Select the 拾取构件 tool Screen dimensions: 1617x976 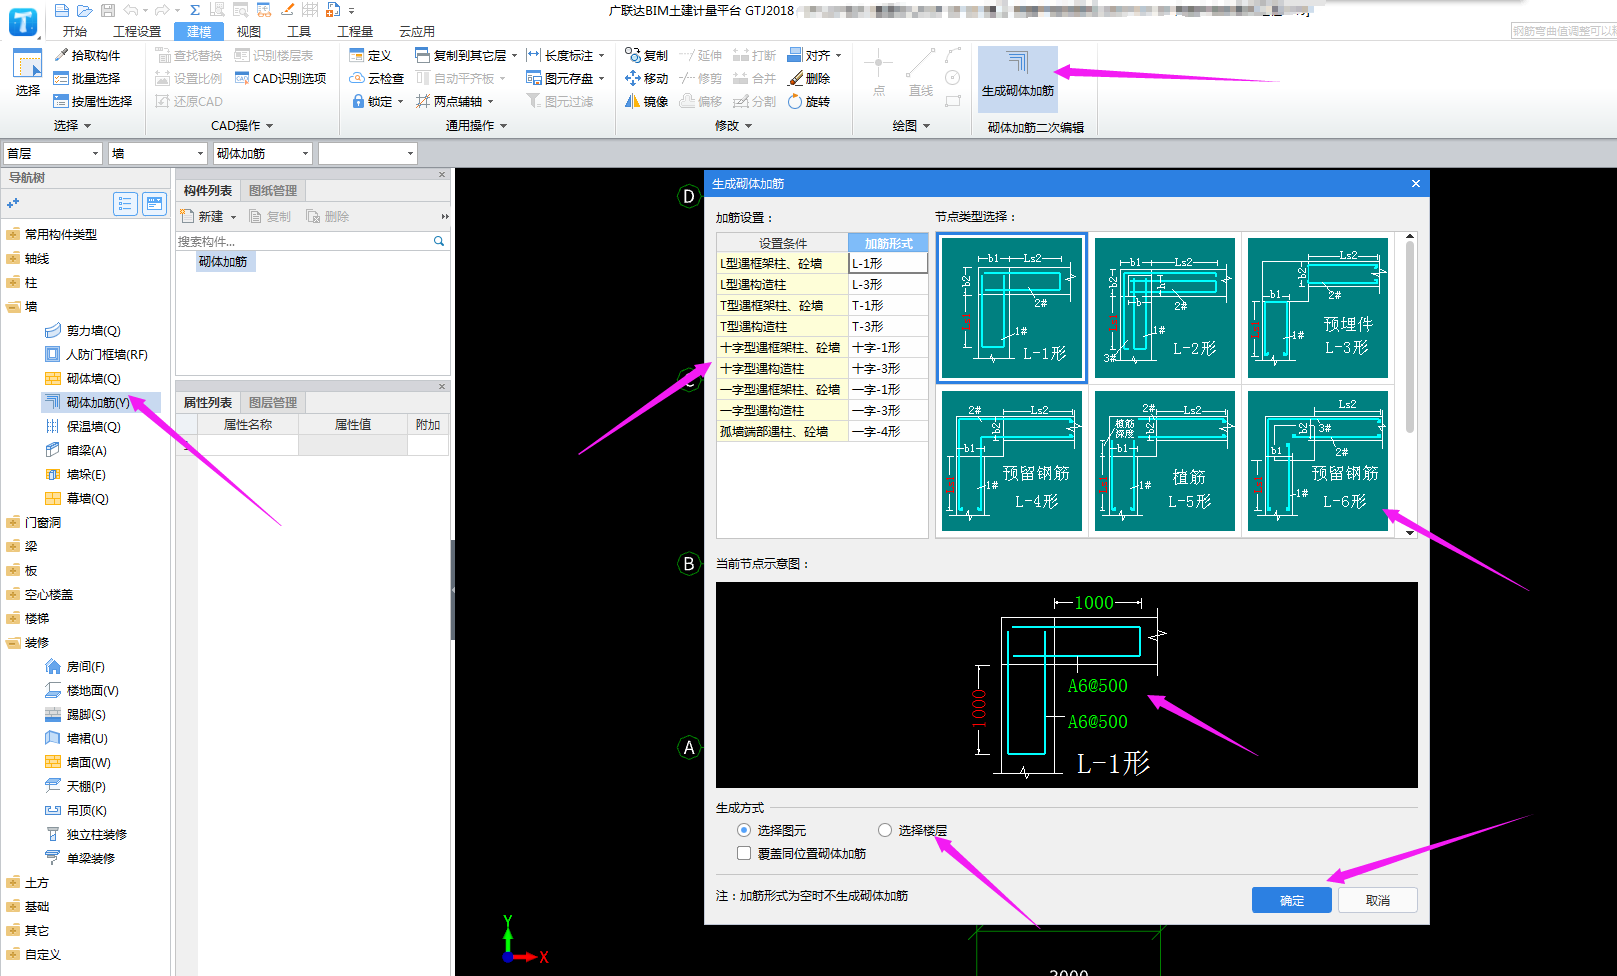(87, 55)
